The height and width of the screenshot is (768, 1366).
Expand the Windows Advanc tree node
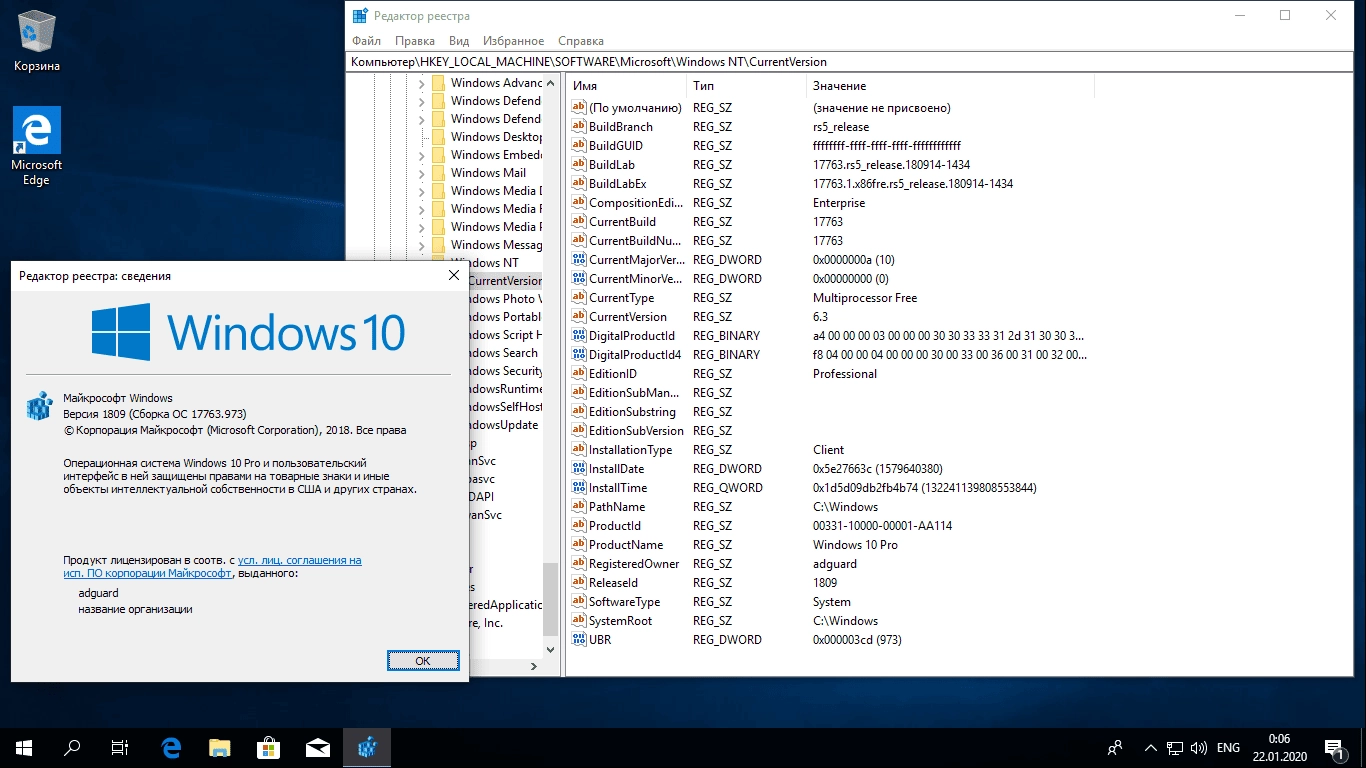421,84
